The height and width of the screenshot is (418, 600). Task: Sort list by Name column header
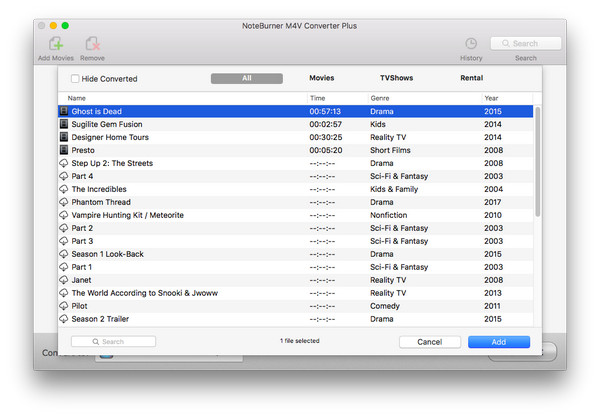[77, 98]
